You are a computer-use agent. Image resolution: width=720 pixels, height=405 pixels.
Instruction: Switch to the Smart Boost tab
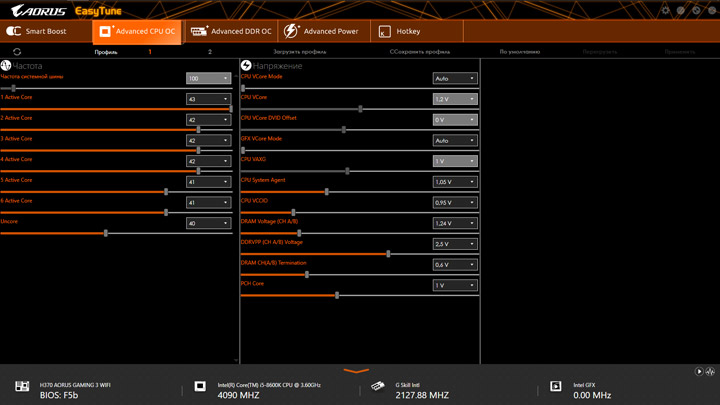click(x=46, y=32)
